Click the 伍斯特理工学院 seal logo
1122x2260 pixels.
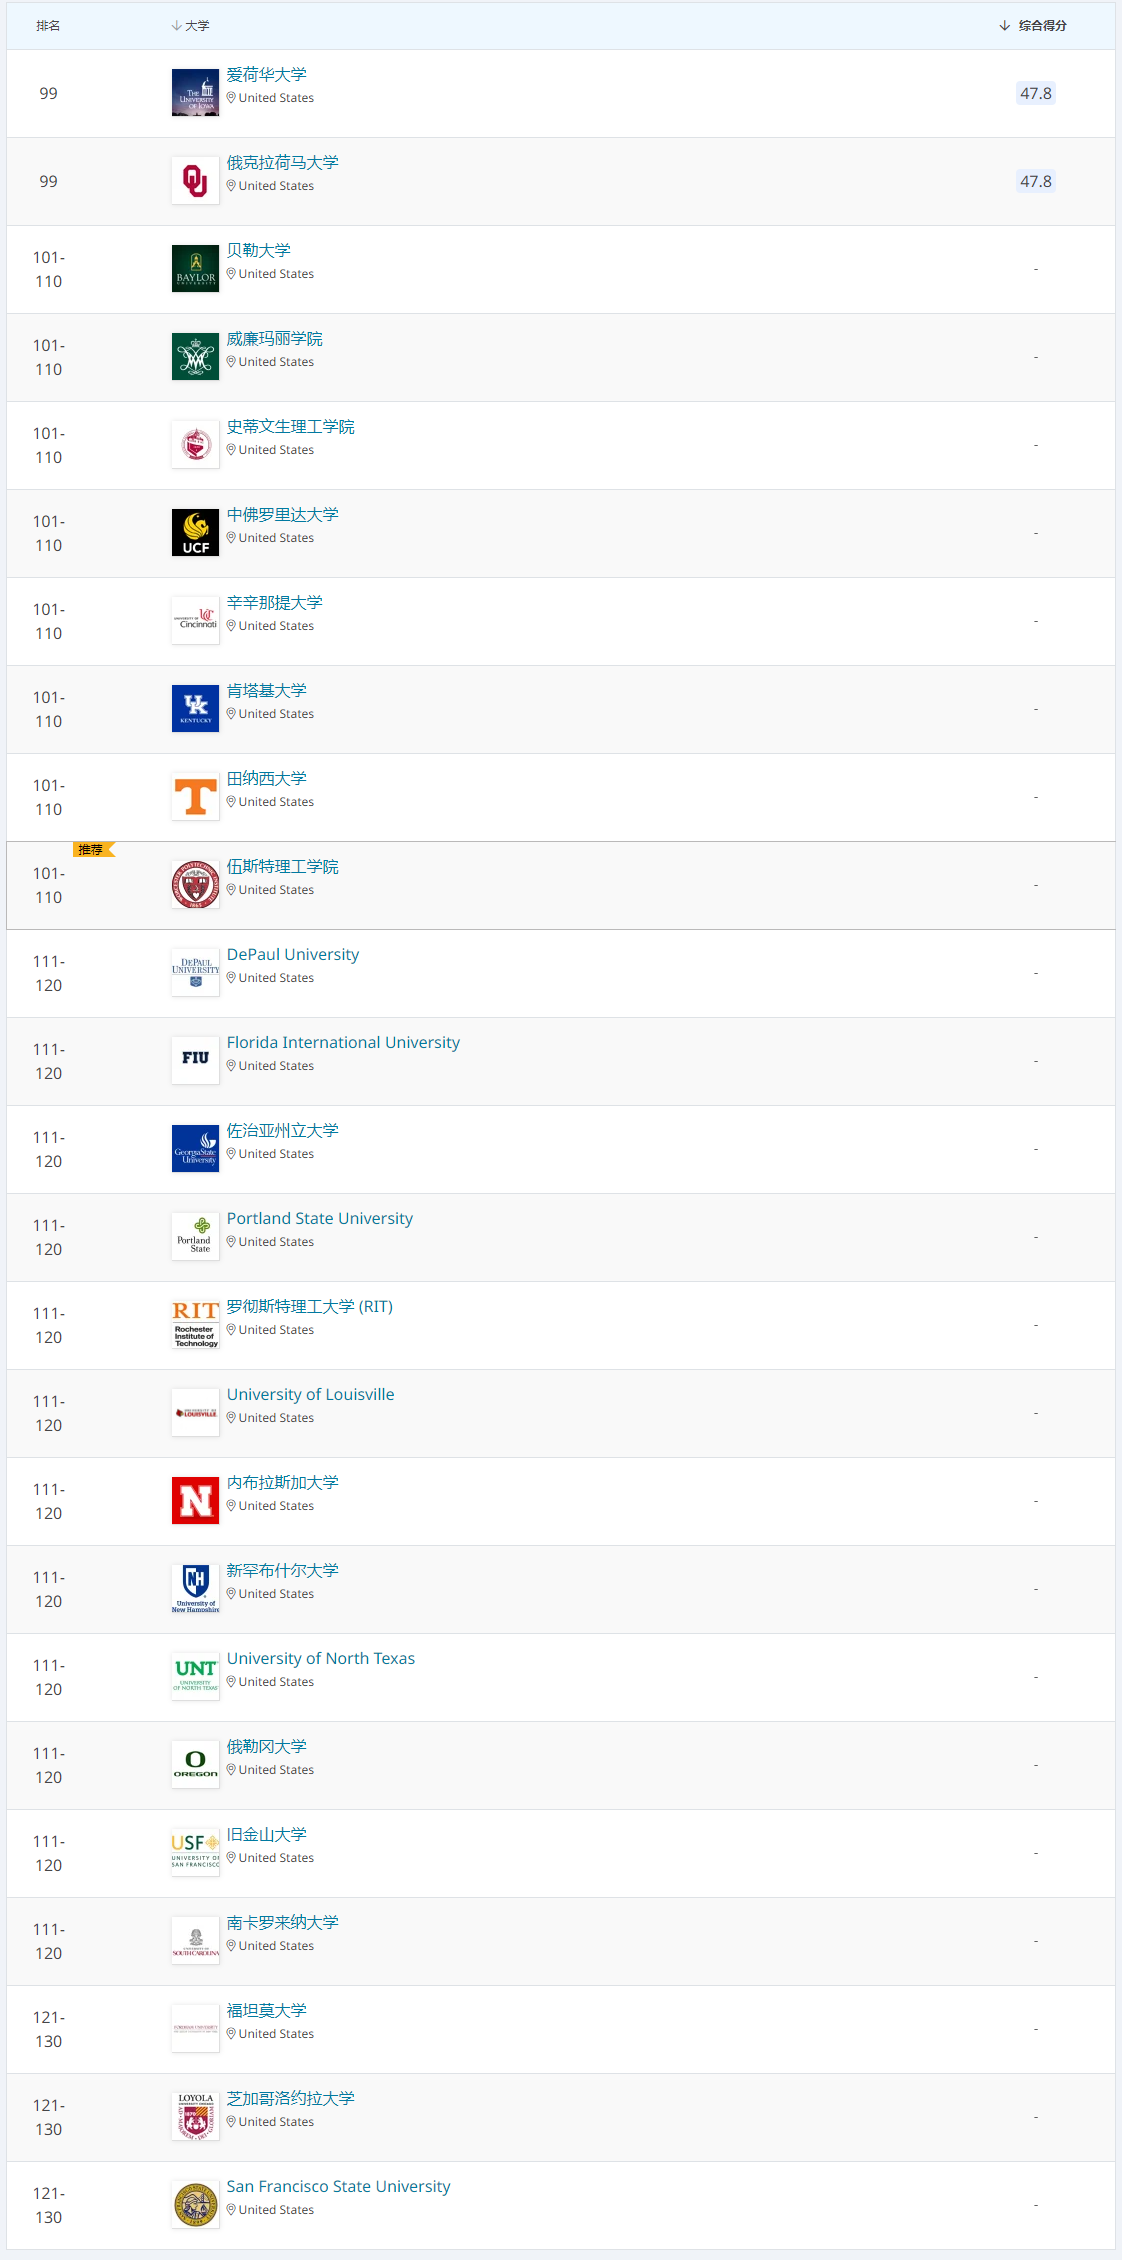195,885
